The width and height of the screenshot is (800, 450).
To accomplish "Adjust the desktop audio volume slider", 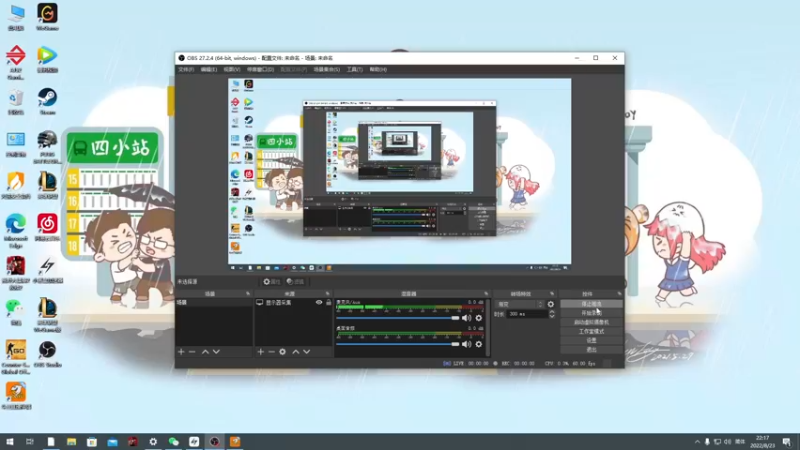I will coord(398,344).
